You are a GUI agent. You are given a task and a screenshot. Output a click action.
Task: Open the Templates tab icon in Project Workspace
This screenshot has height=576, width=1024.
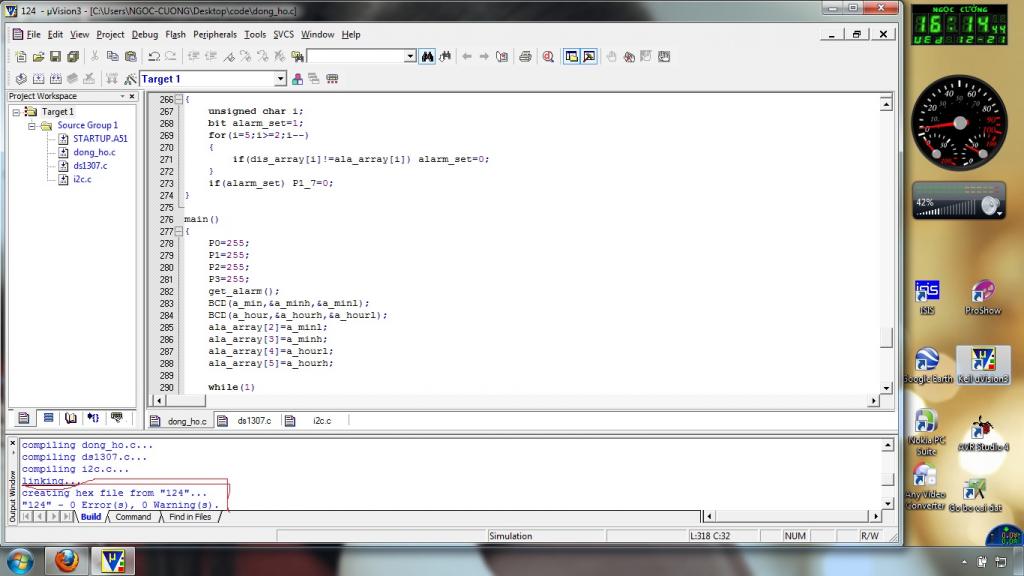pyautogui.click(x=117, y=418)
